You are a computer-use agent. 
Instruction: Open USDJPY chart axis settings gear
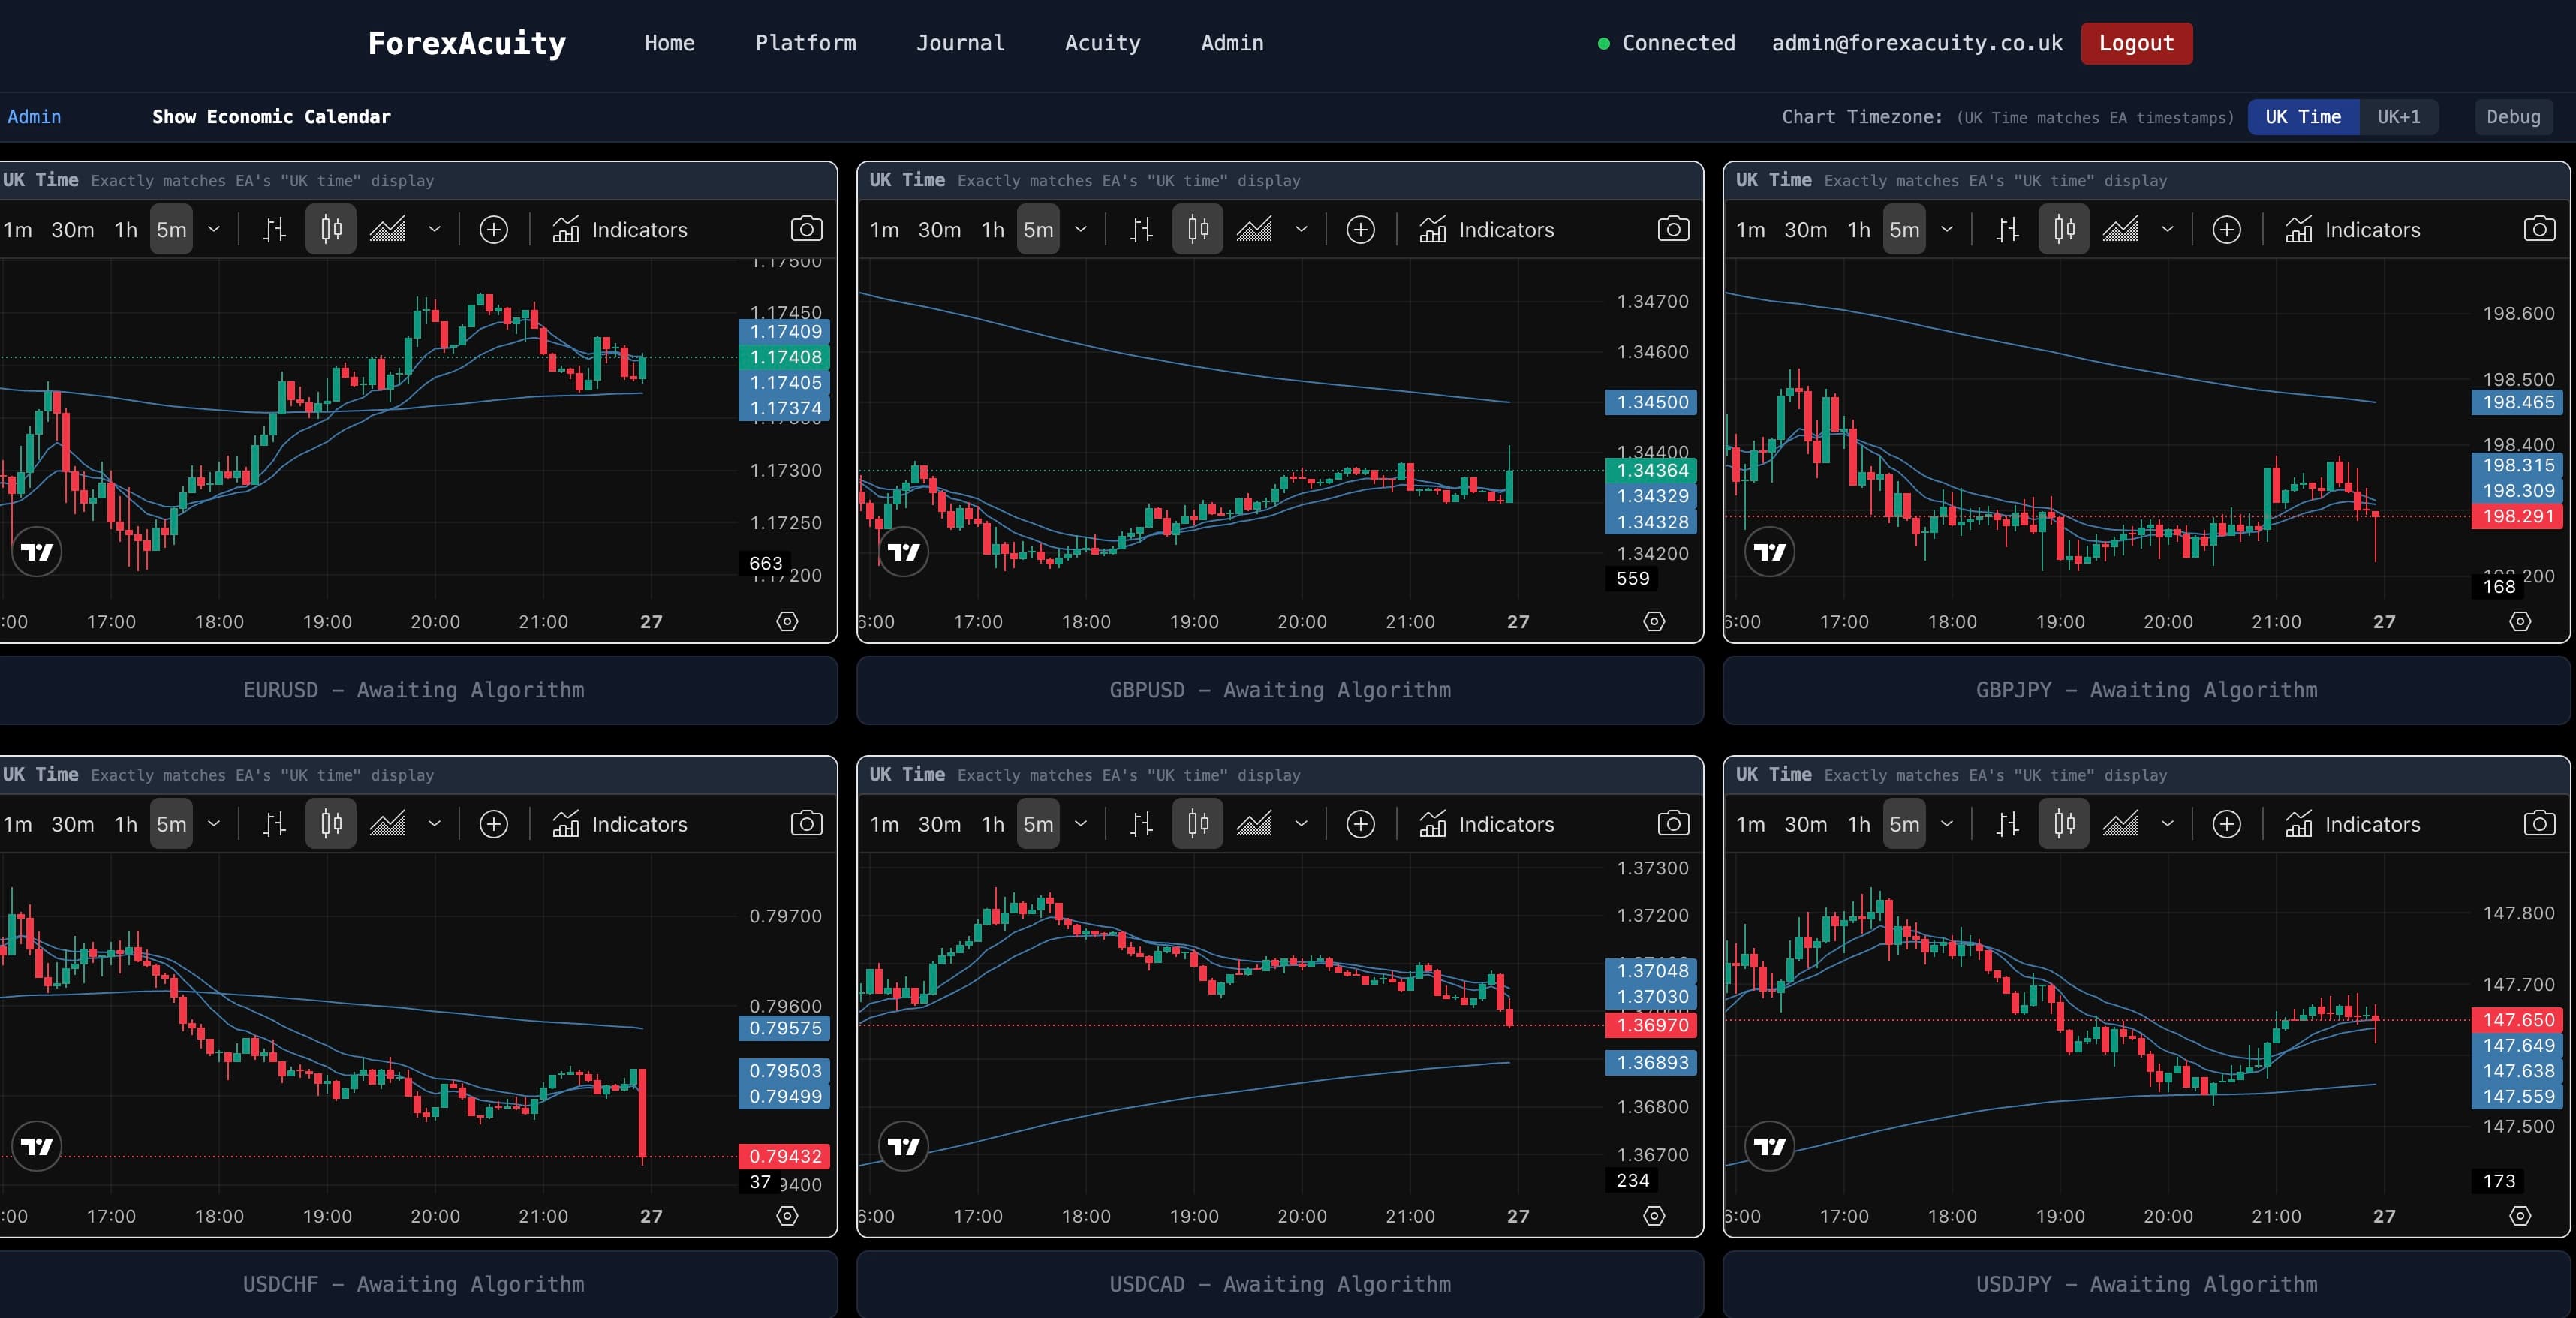click(x=2520, y=1215)
